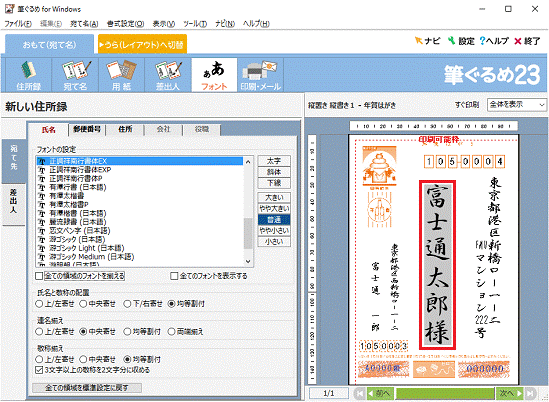The image size is (549, 402).
Task: Switch to うら(レイアウト)へ切替 tab
Action: 142,44
